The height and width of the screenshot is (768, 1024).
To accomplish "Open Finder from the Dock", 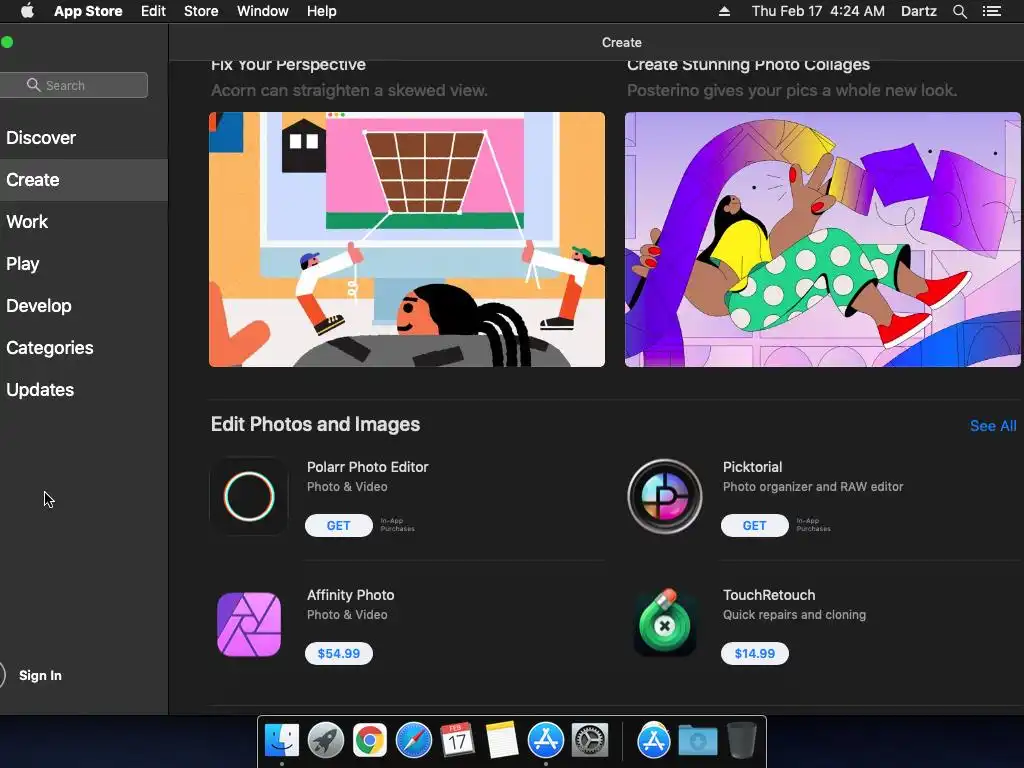I will click(x=282, y=741).
